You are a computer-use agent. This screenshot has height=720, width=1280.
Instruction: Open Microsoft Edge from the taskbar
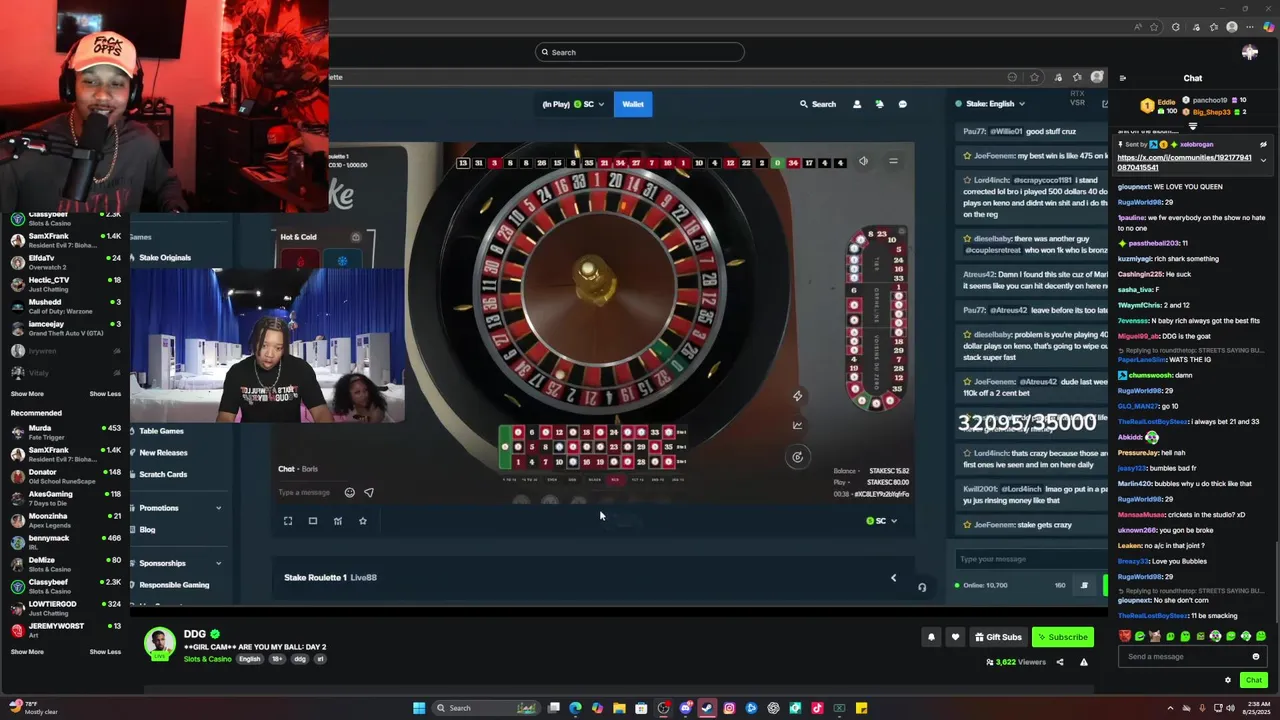tap(575, 708)
